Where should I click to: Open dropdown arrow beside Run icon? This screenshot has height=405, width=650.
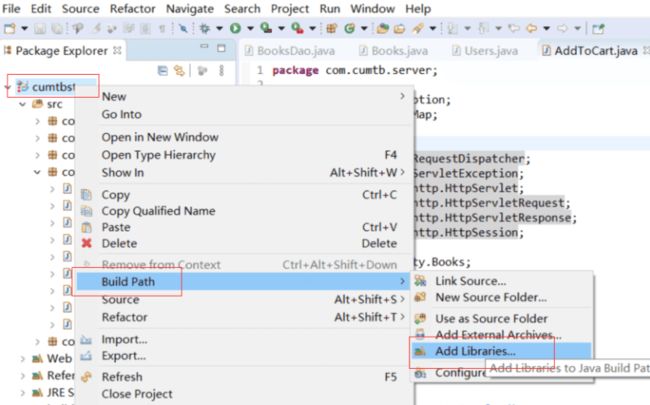click(250, 28)
